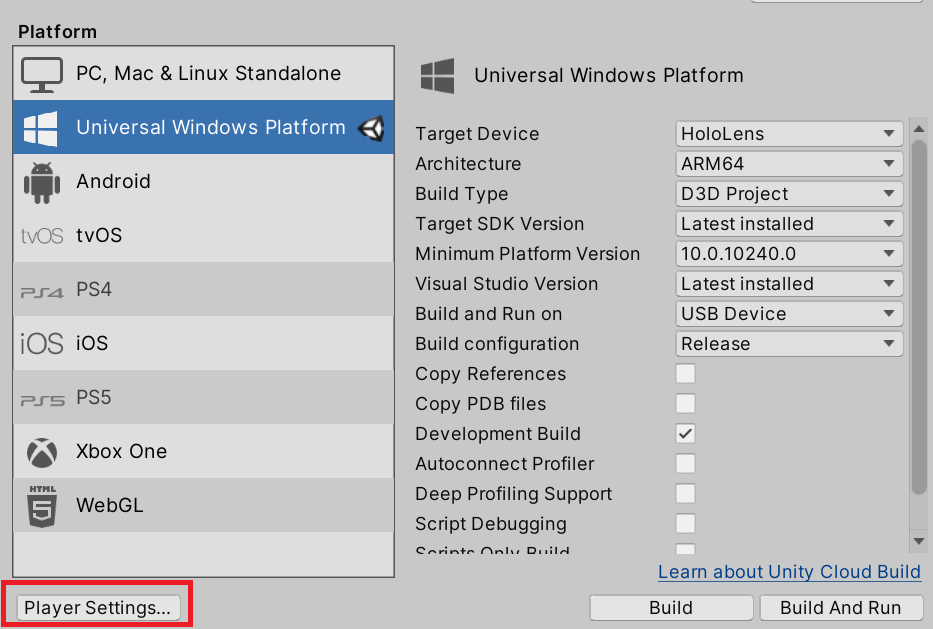Click the Build And Run button
Viewport: 933px width, 629px height.
(x=841, y=608)
